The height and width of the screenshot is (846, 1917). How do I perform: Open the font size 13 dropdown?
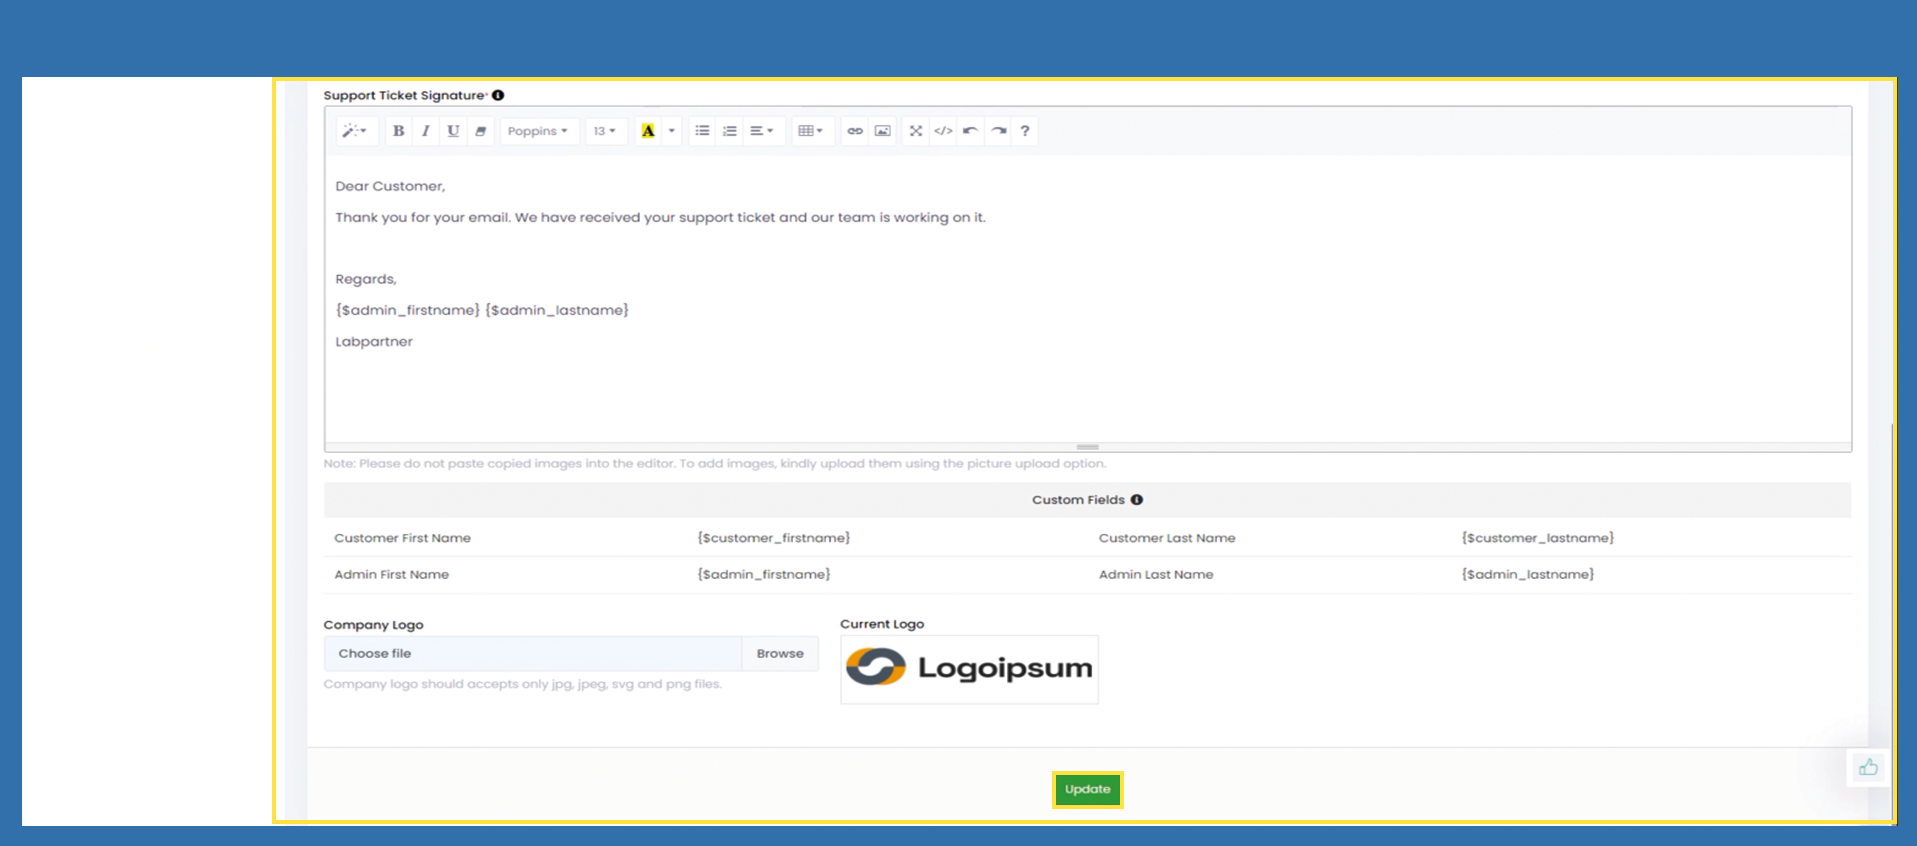point(605,131)
